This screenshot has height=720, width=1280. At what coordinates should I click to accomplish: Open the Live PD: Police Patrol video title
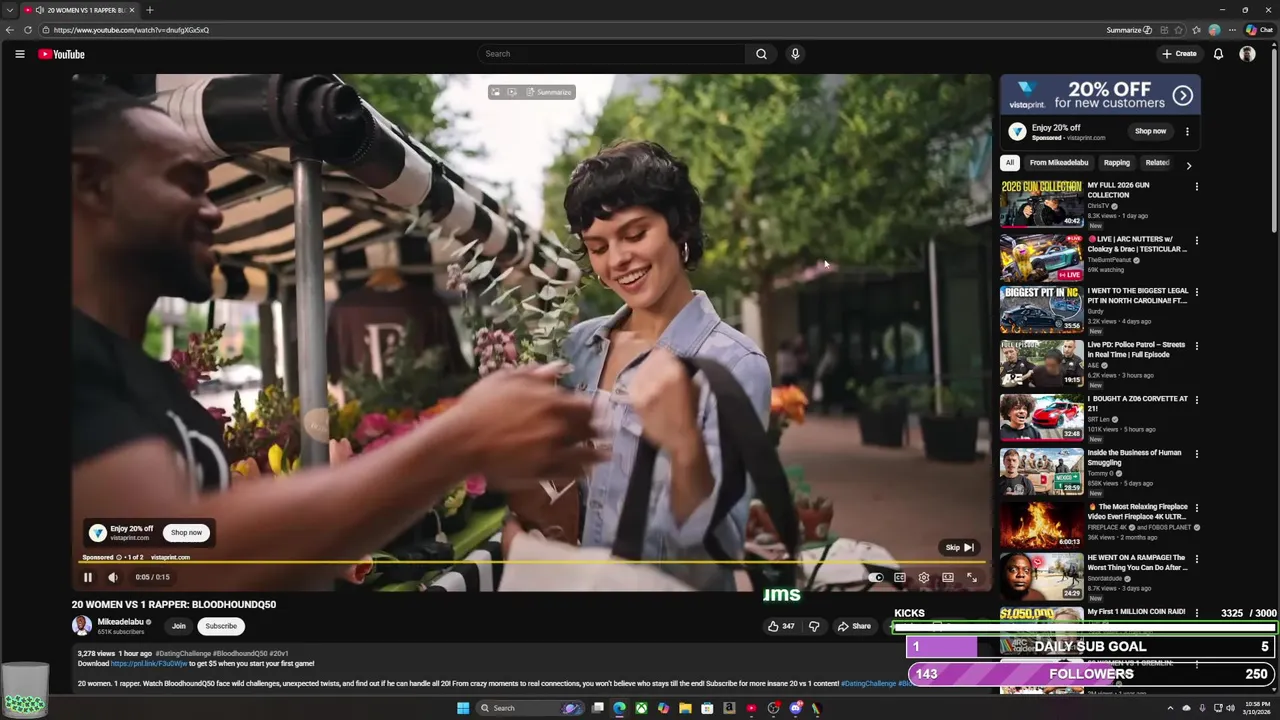(1136, 349)
